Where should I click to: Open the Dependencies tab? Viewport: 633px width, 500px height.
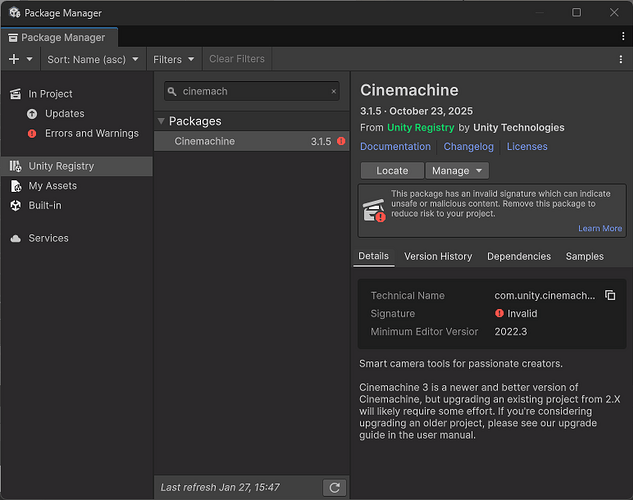click(518, 256)
